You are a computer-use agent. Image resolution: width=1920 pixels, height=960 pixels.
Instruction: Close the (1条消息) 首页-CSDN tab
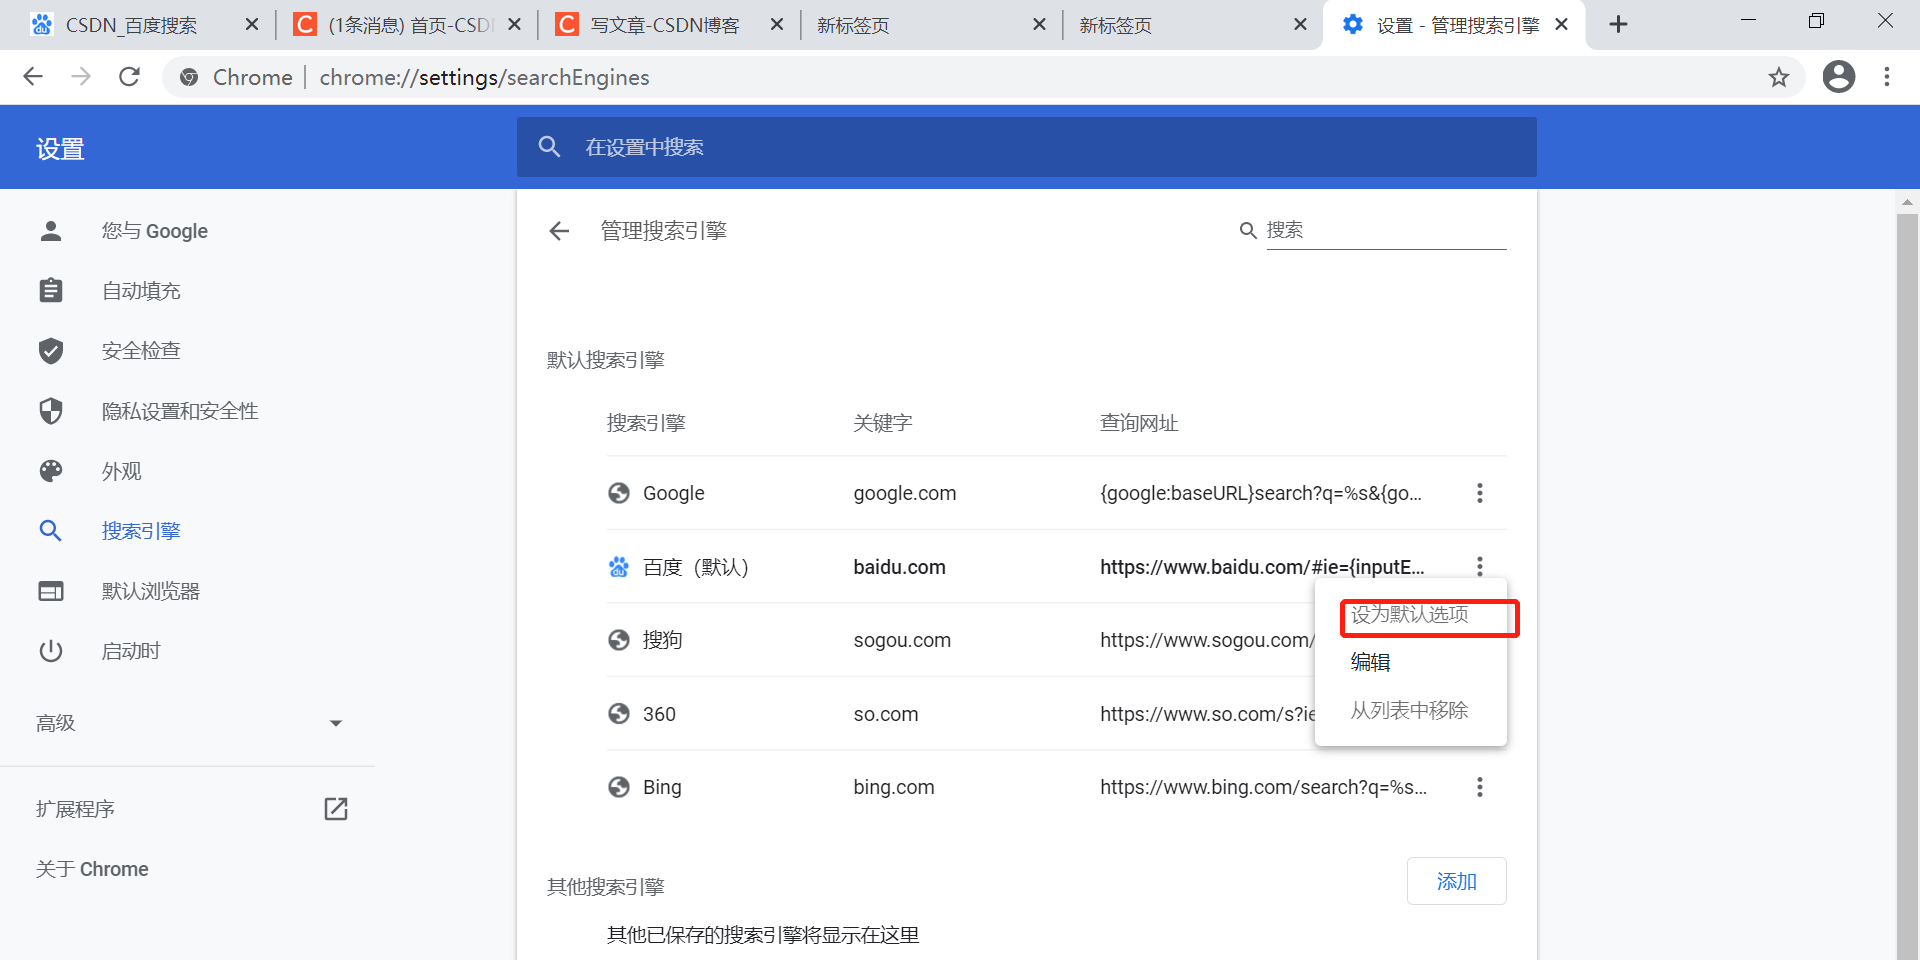(x=514, y=25)
